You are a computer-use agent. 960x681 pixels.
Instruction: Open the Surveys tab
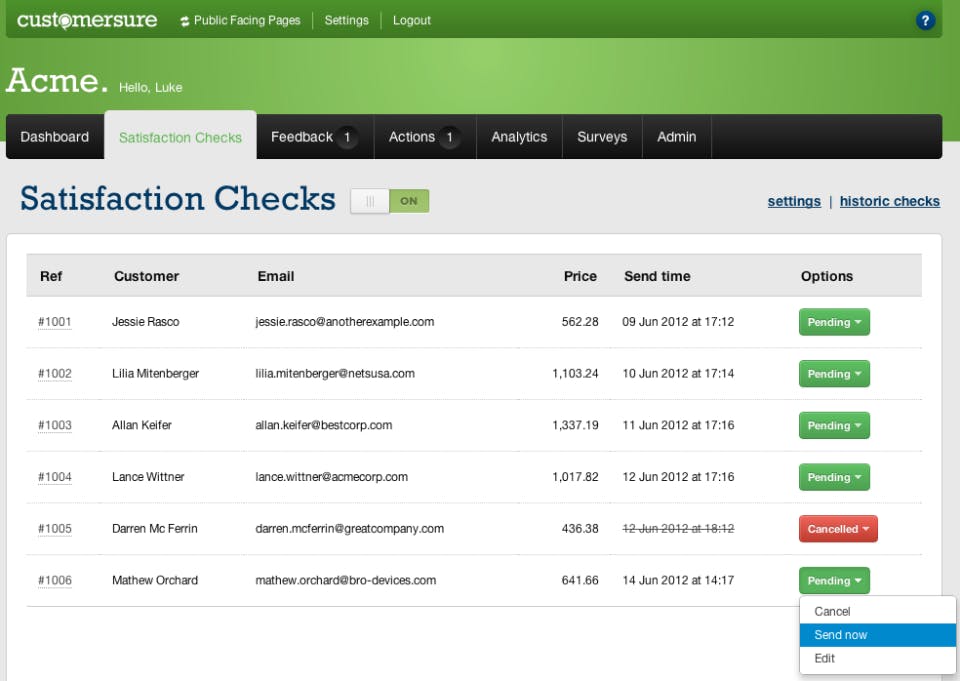(x=602, y=137)
